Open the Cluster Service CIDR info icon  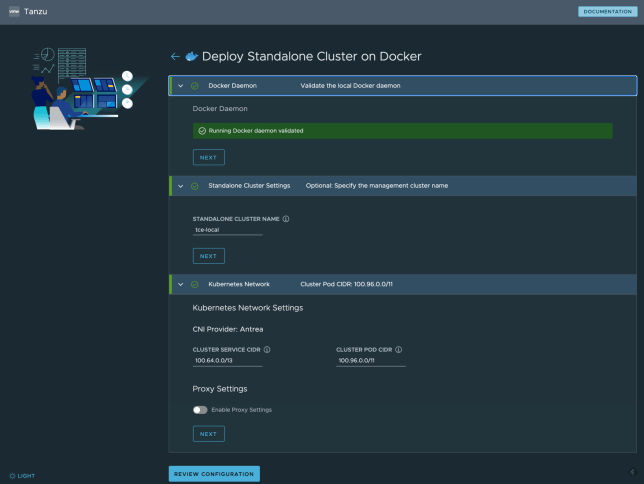[x=267, y=350]
